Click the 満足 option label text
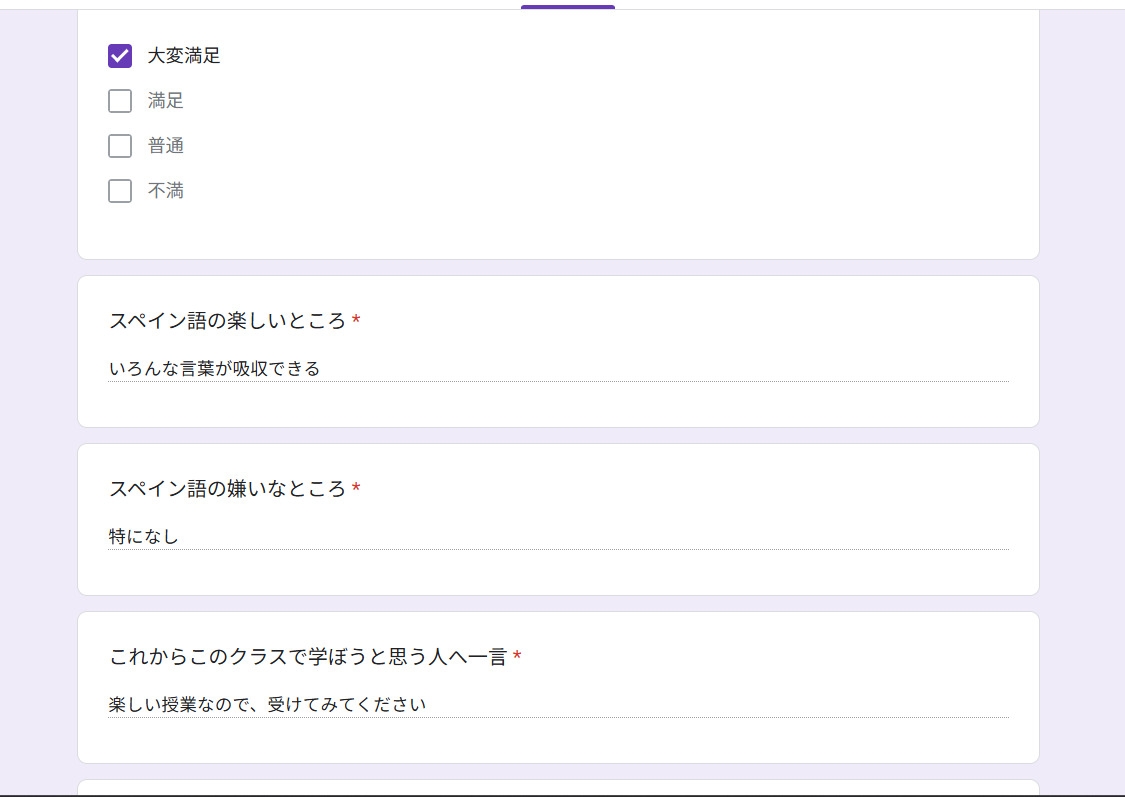This screenshot has width=1125, height=797. [166, 101]
